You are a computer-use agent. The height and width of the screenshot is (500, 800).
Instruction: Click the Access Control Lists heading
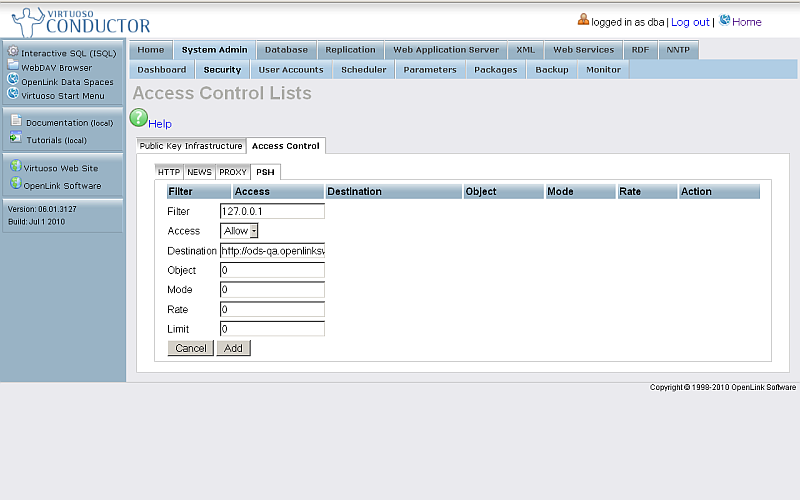click(x=222, y=93)
